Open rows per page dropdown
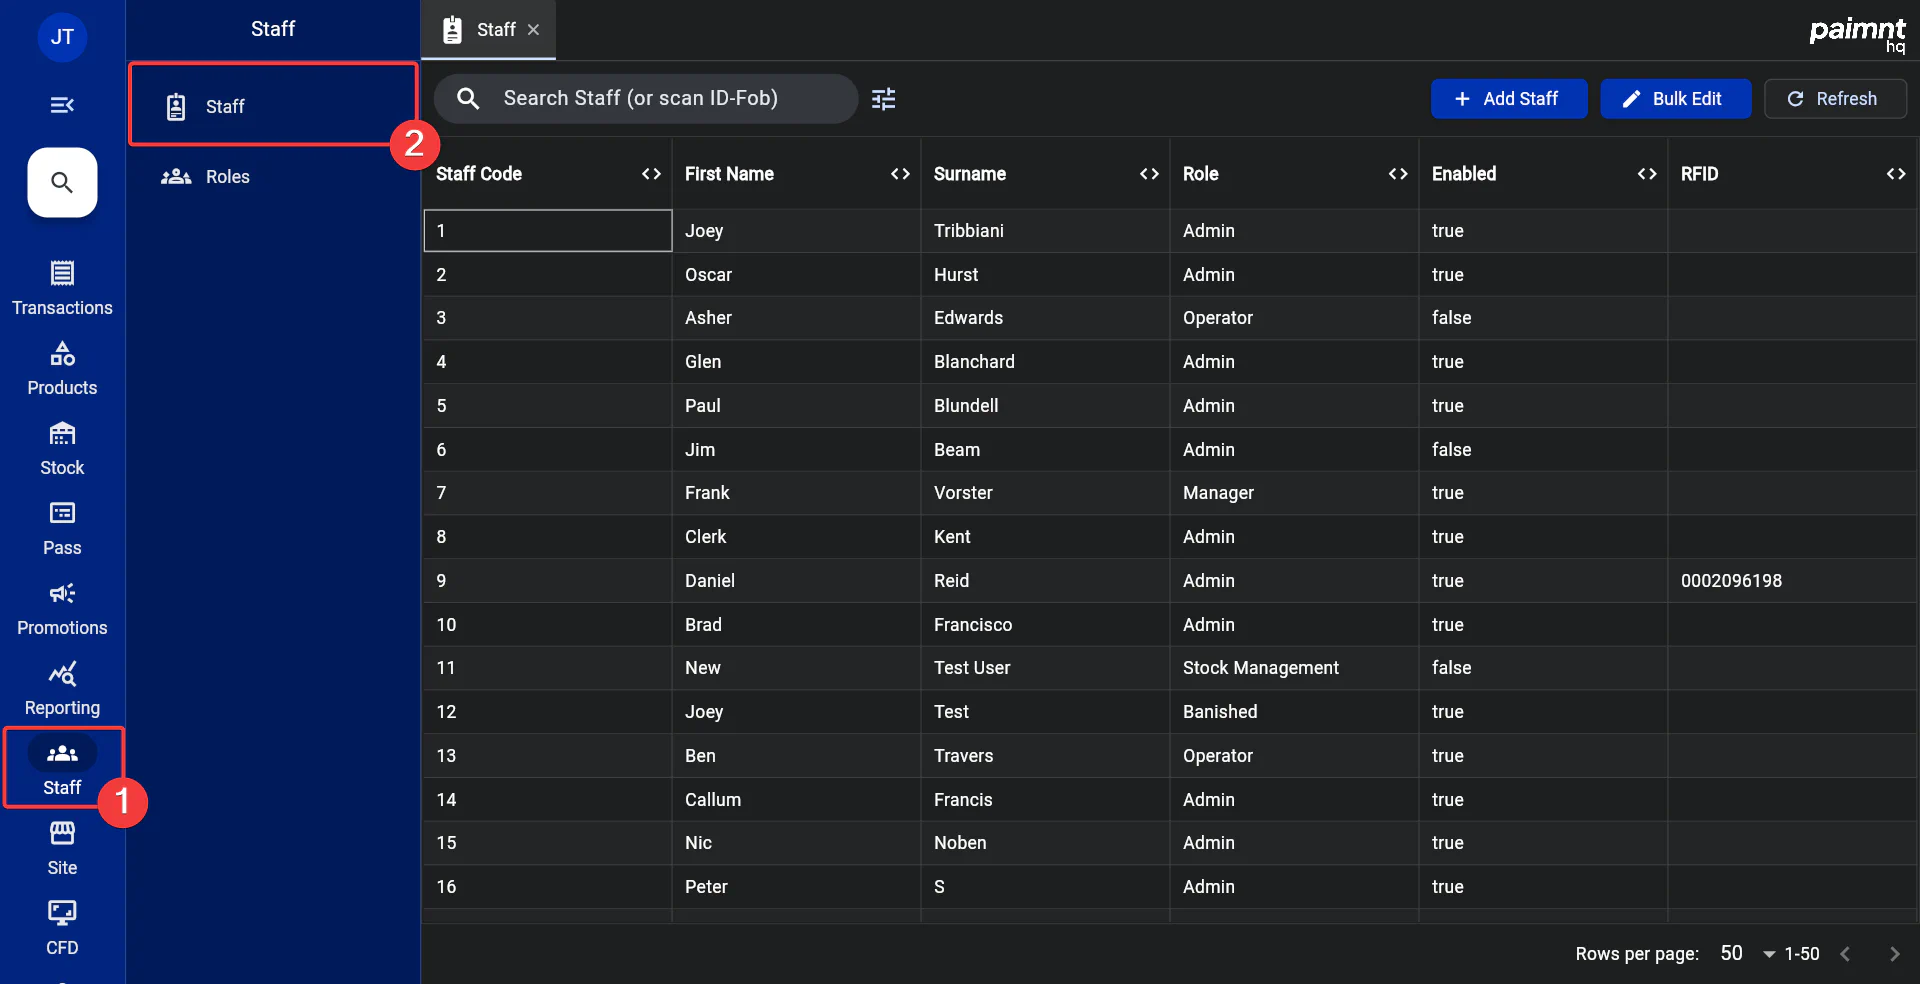This screenshot has height=984, width=1920. (1746, 954)
